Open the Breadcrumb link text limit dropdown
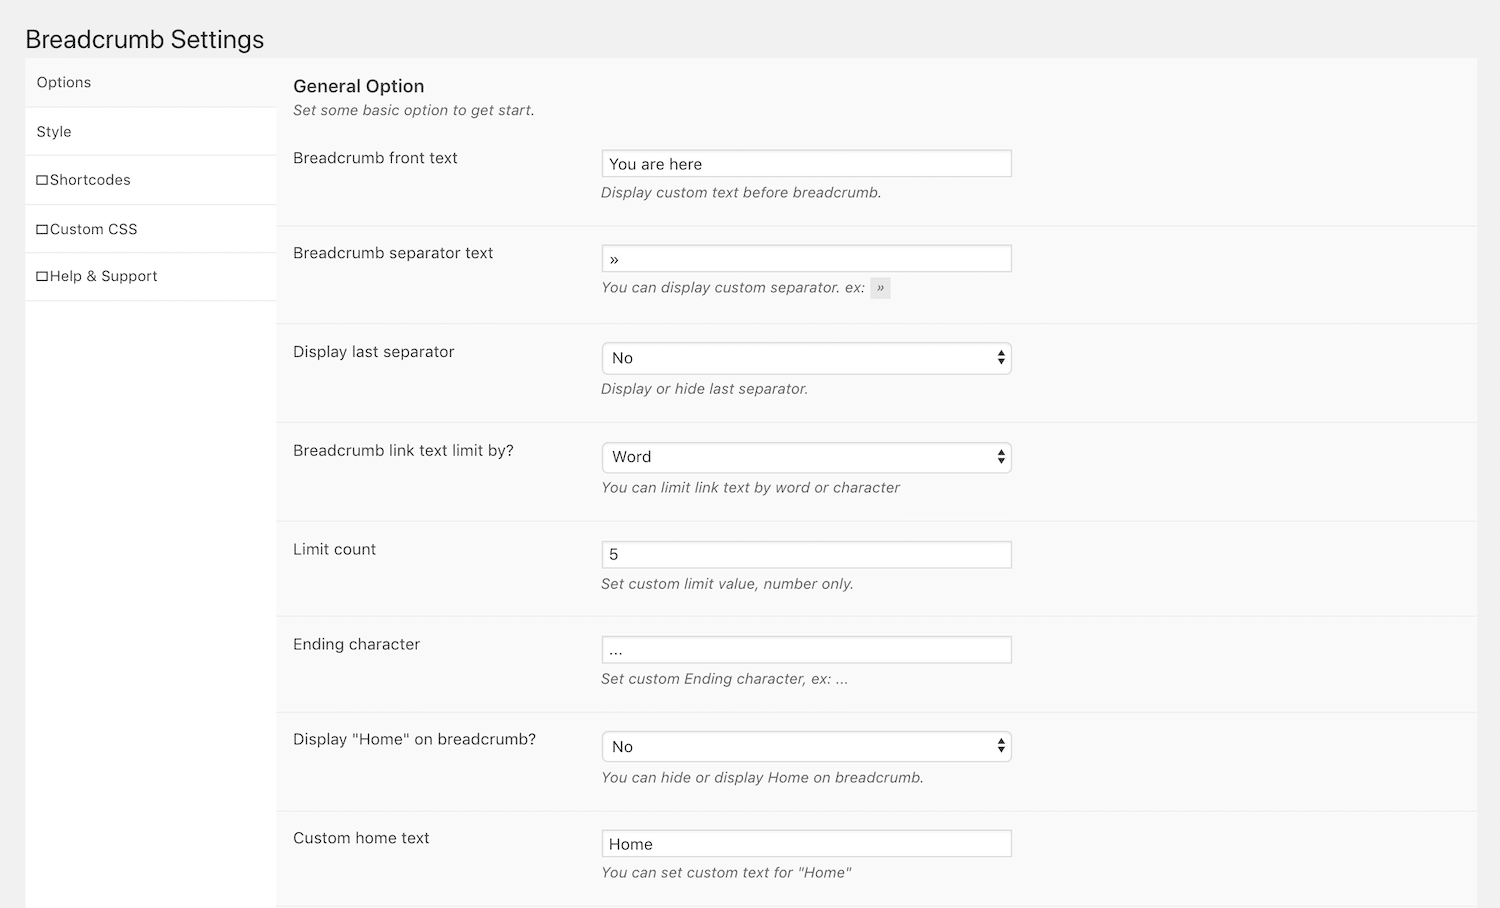This screenshot has height=908, width=1500. 805,457
